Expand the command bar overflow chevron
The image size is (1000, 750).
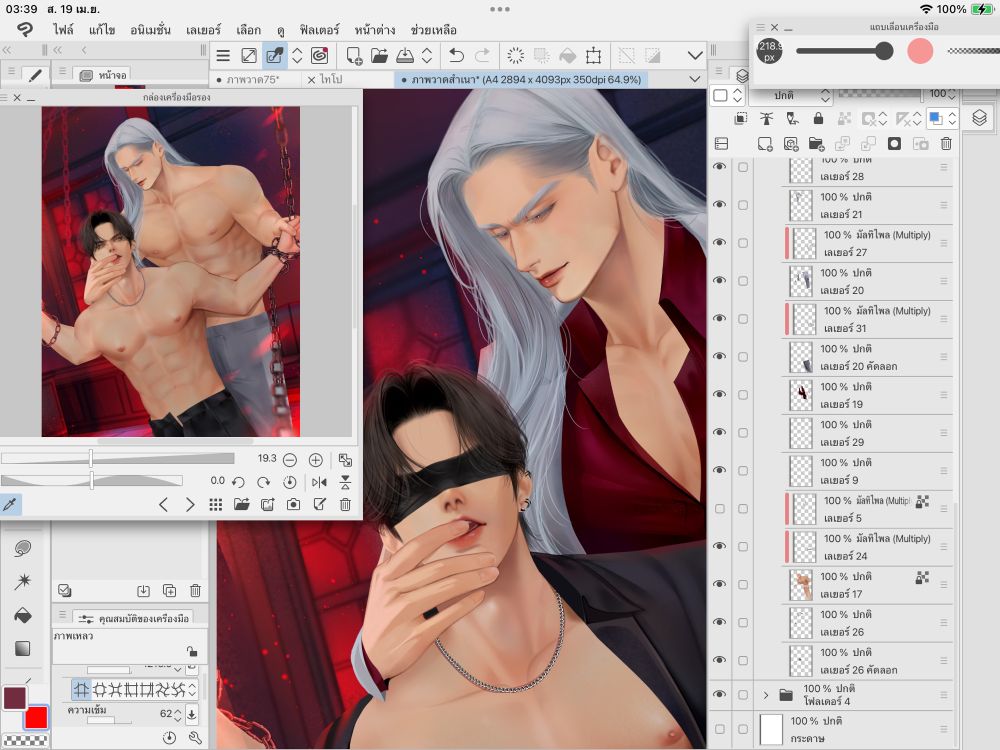click(695, 56)
